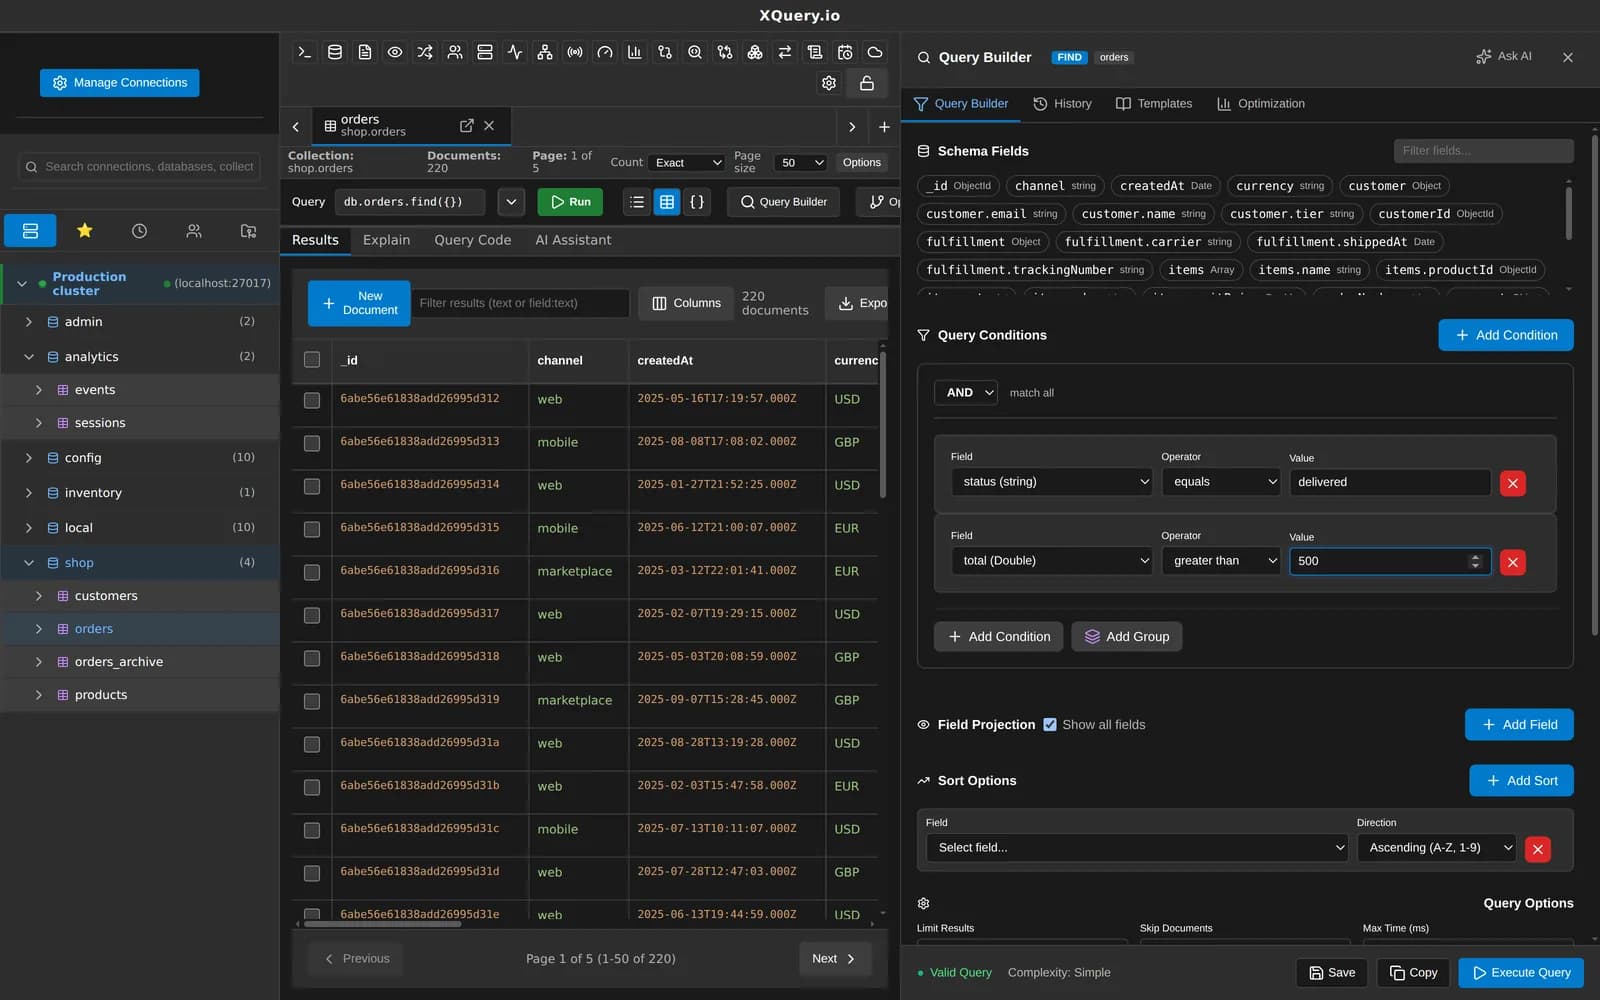
Task: Click the unlock padlock icon
Action: (x=867, y=83)
